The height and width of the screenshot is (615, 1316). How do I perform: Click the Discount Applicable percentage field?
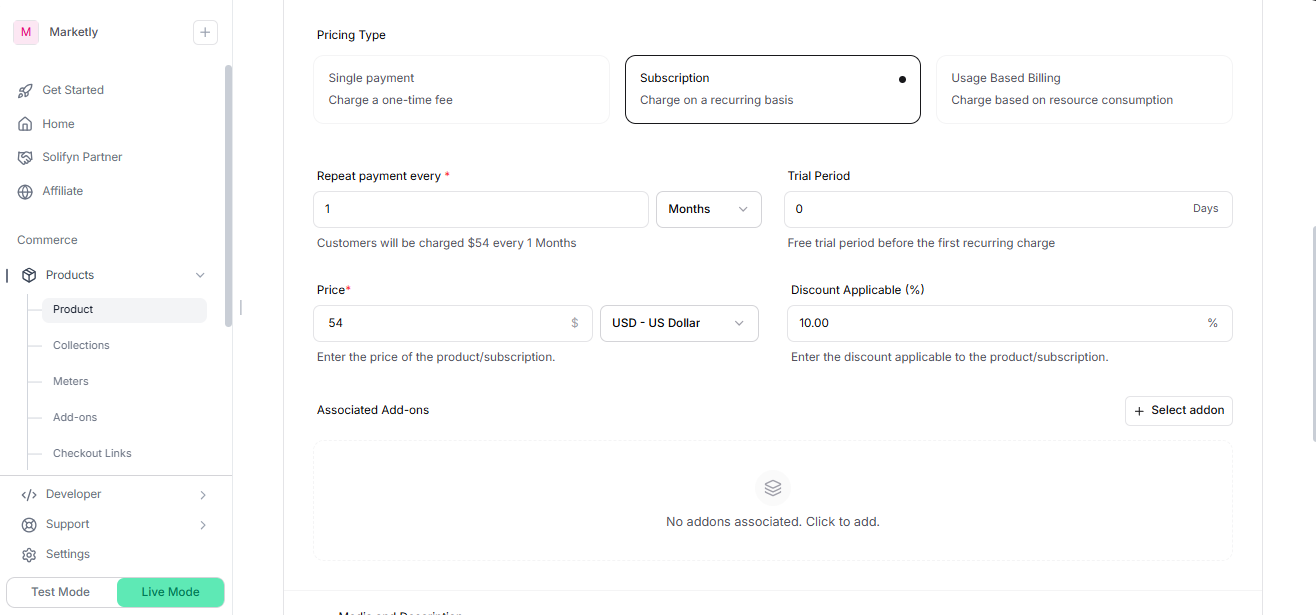coord(1010,323)
